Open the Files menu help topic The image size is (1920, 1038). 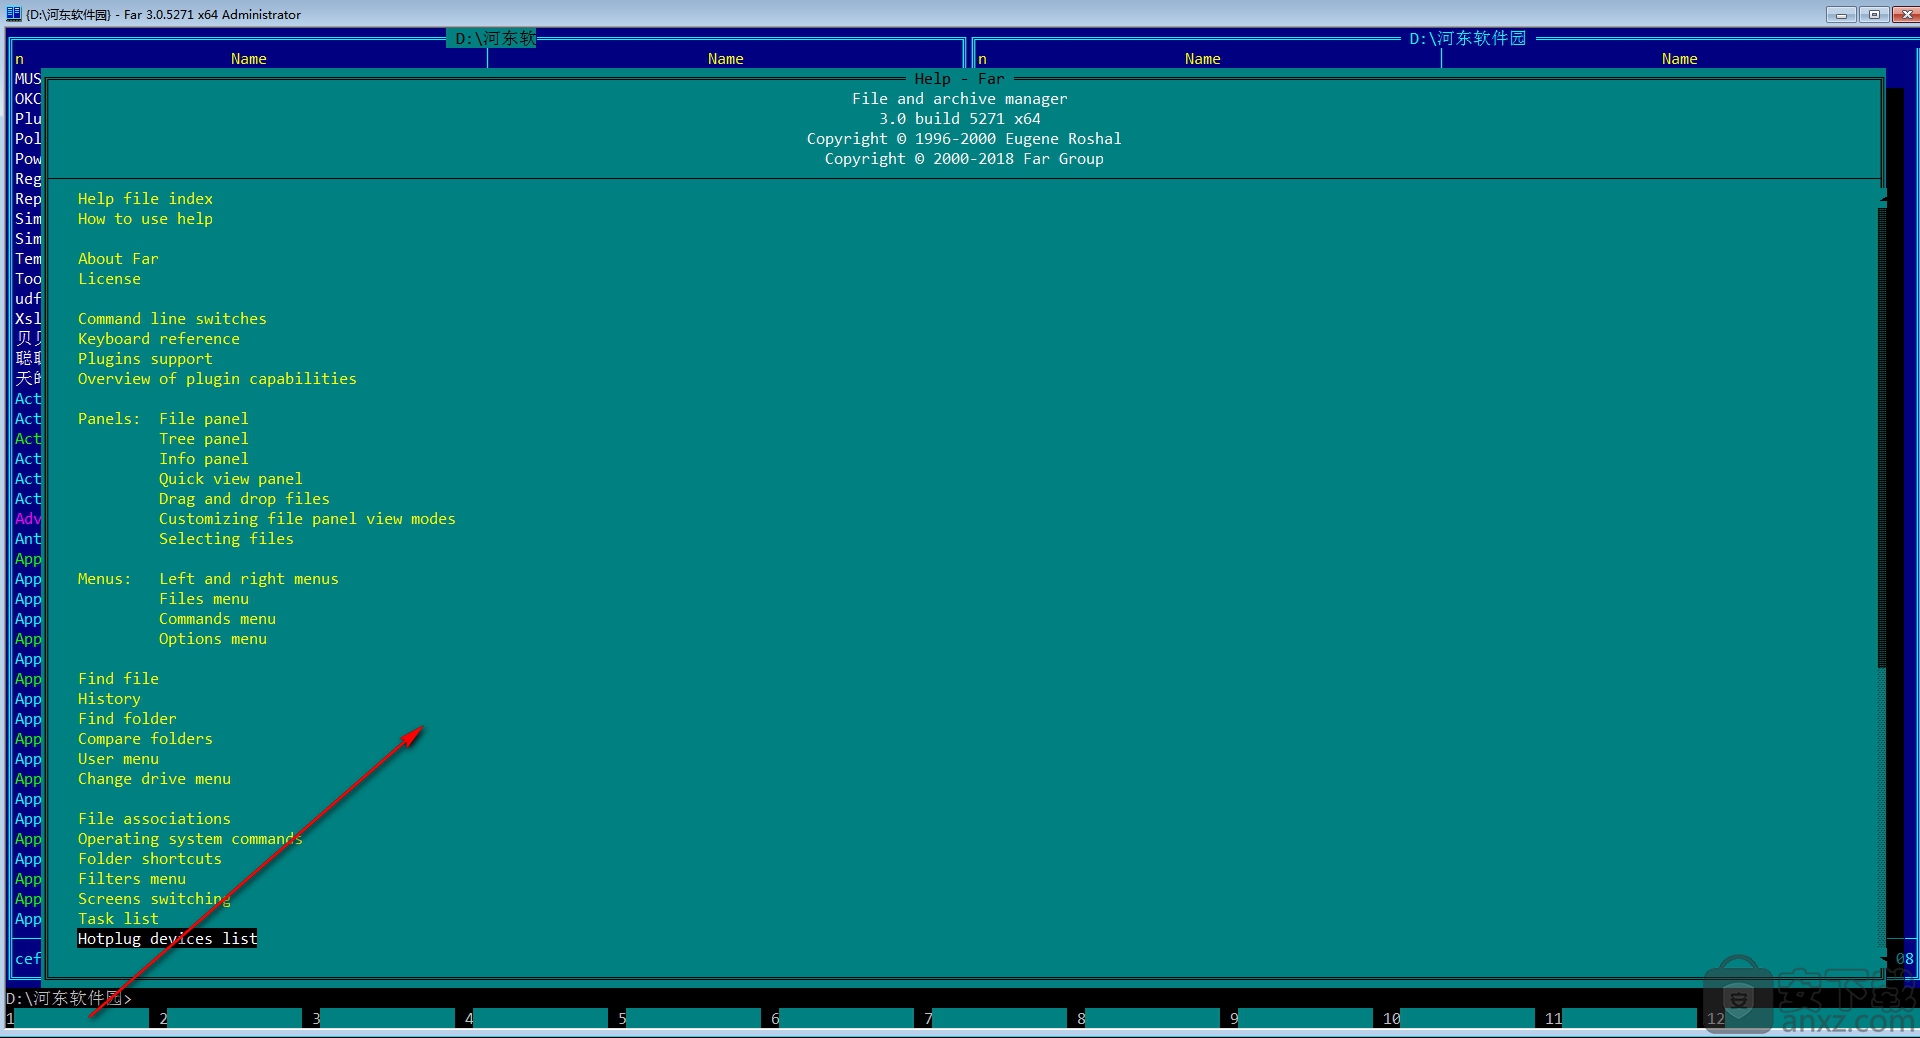pos(204,599)
